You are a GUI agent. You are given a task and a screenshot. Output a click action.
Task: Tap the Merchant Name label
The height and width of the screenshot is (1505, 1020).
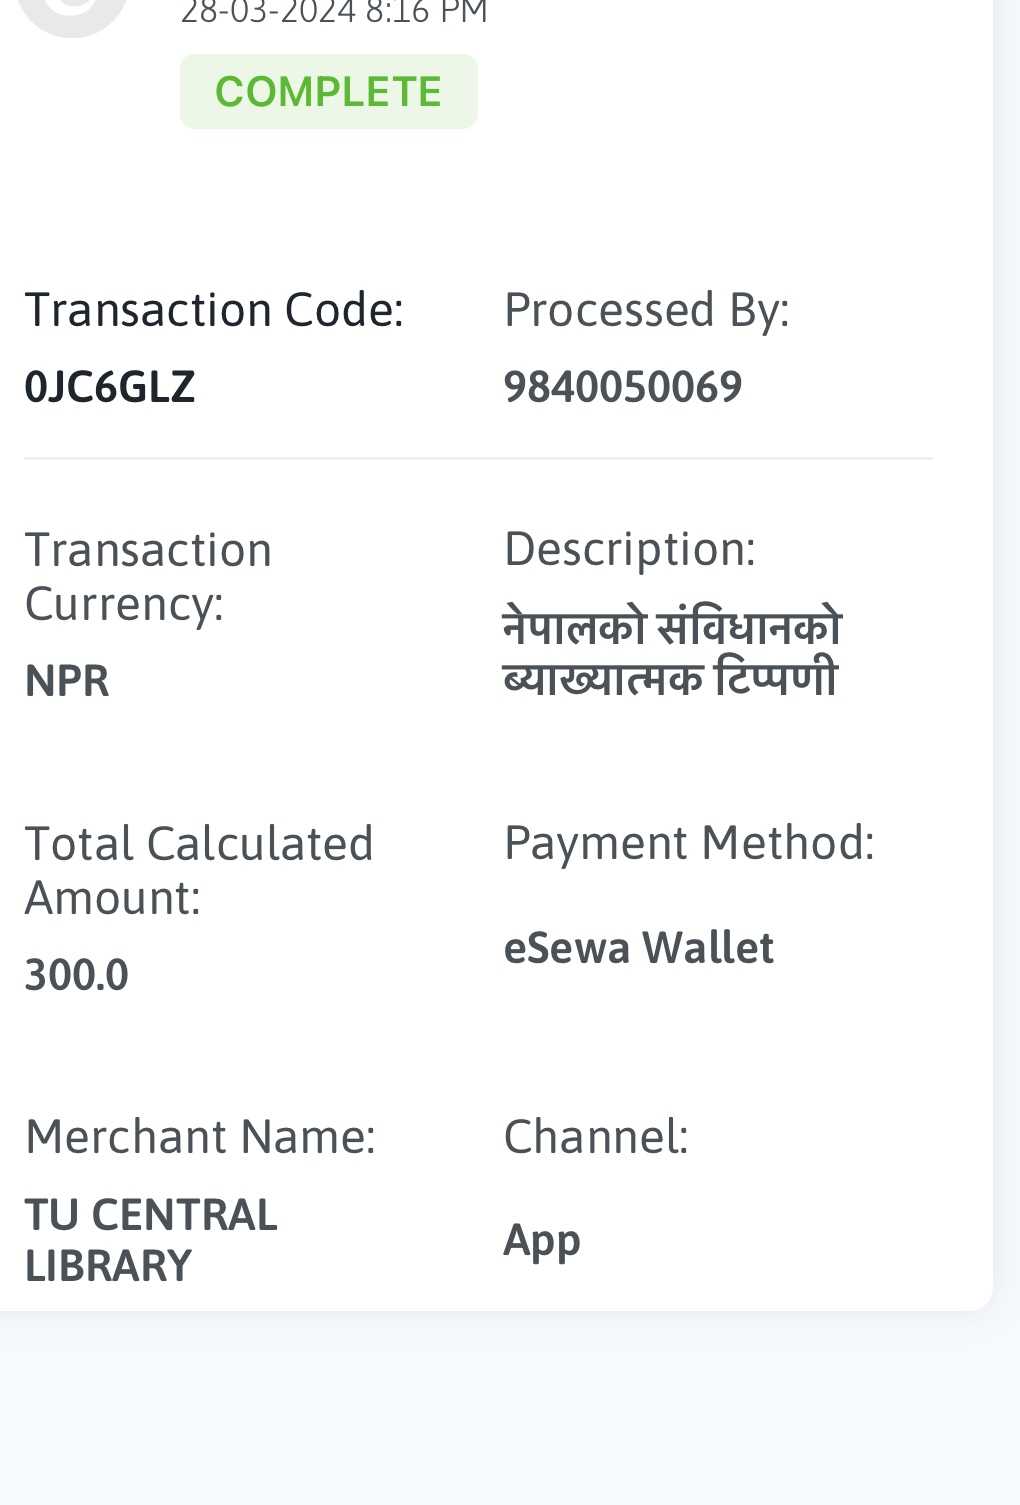click(201, 1137)
